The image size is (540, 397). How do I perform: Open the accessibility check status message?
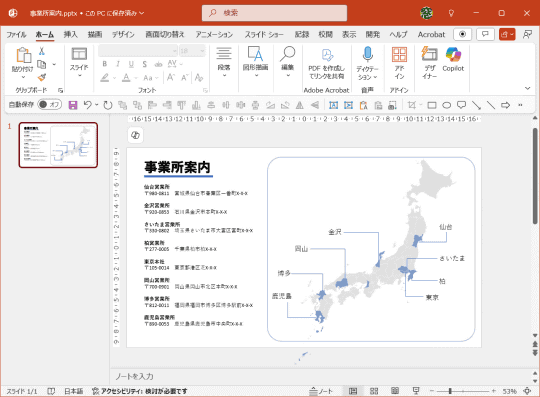coord(139,391)
